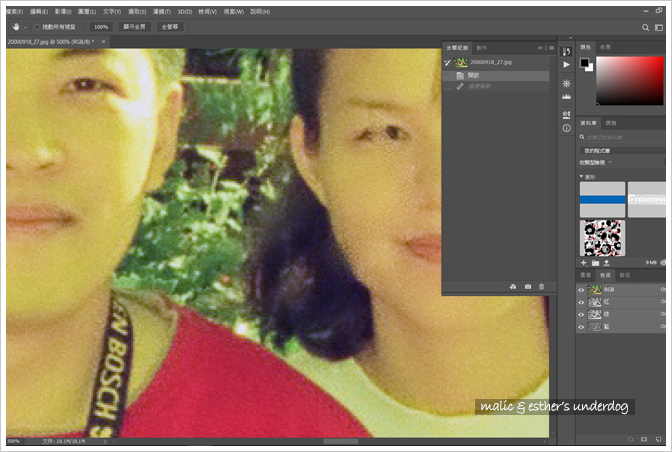Click the 100% zoom button
The height and width of the screenshot is (452, 672).
[x=101, y=27]
